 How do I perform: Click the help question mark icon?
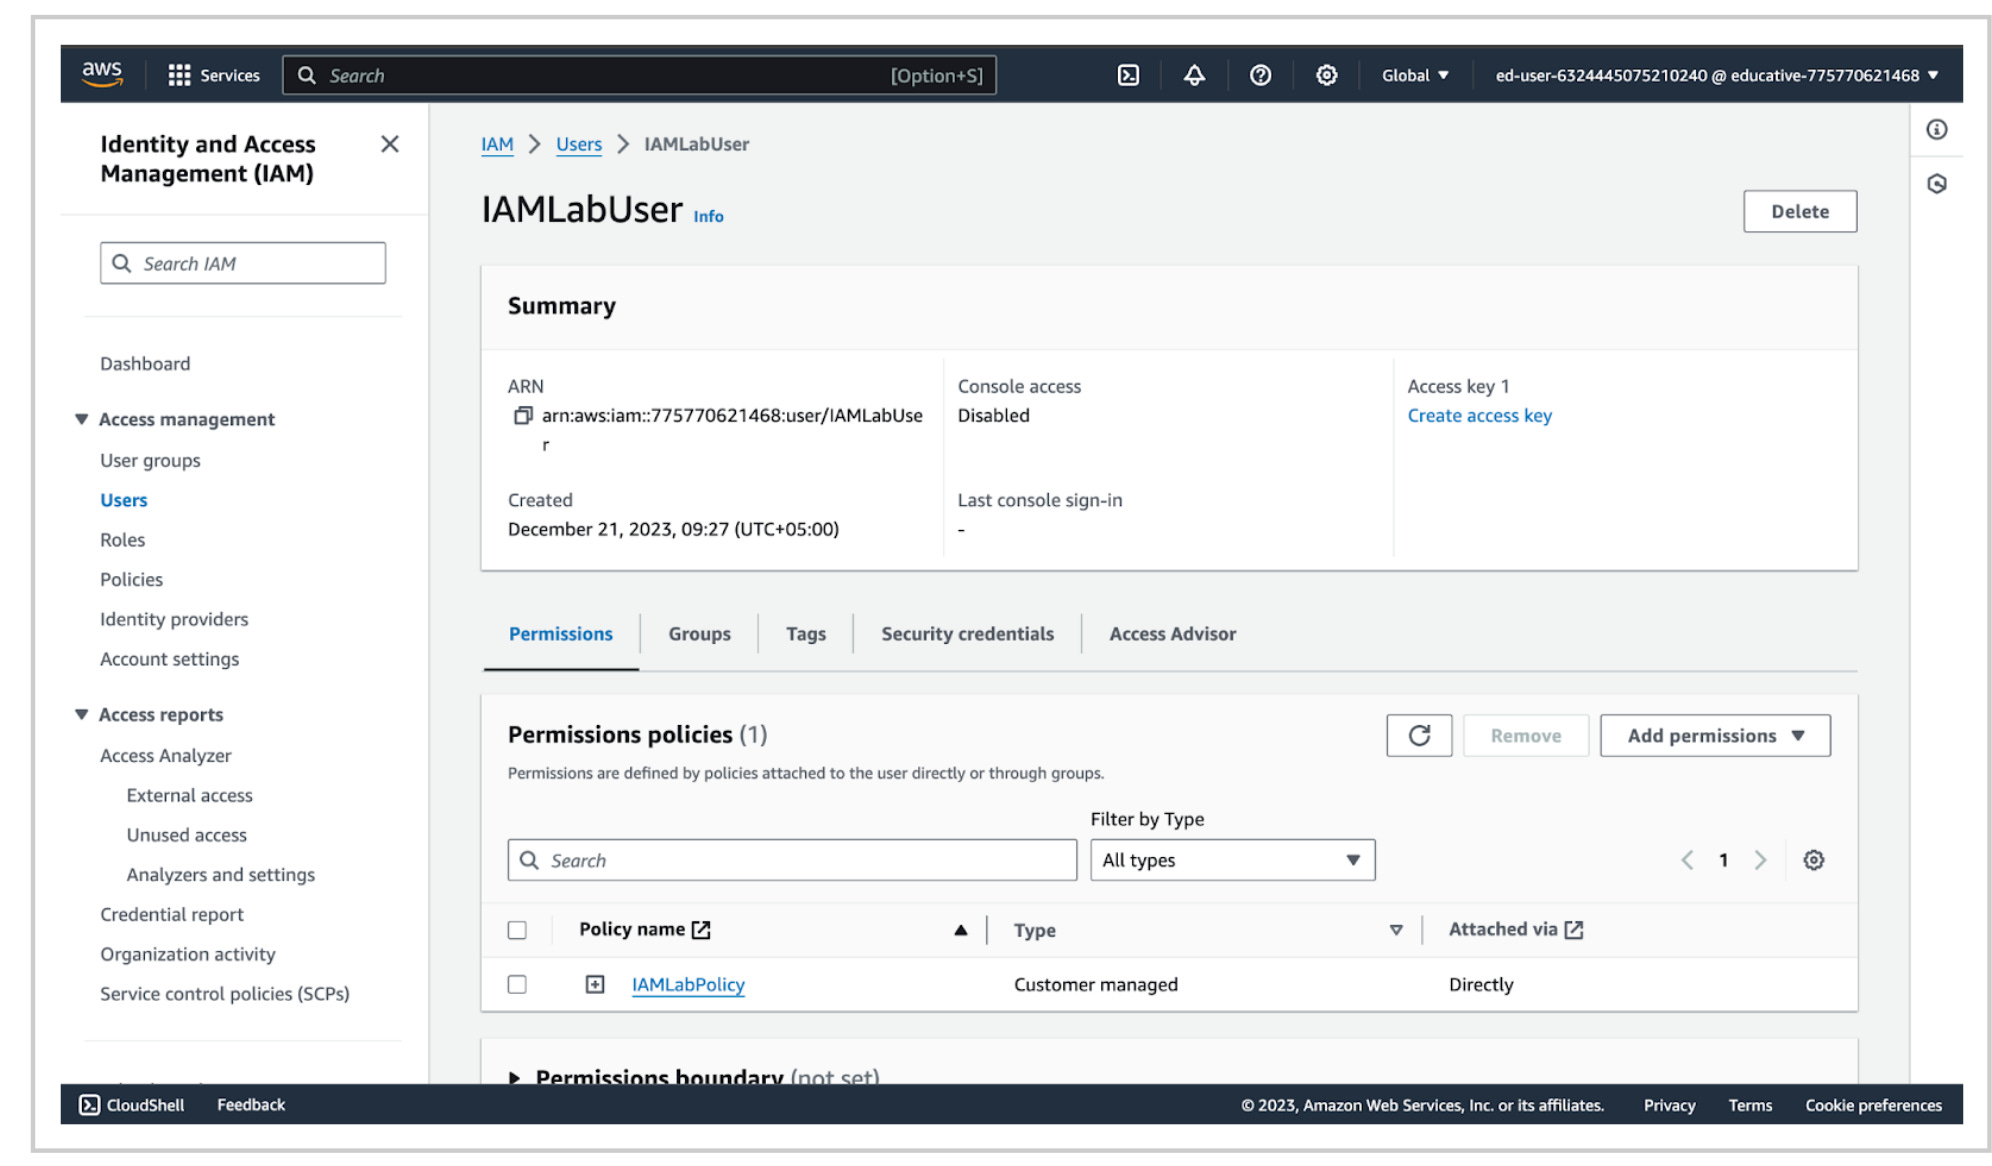tap(1260, 75)
